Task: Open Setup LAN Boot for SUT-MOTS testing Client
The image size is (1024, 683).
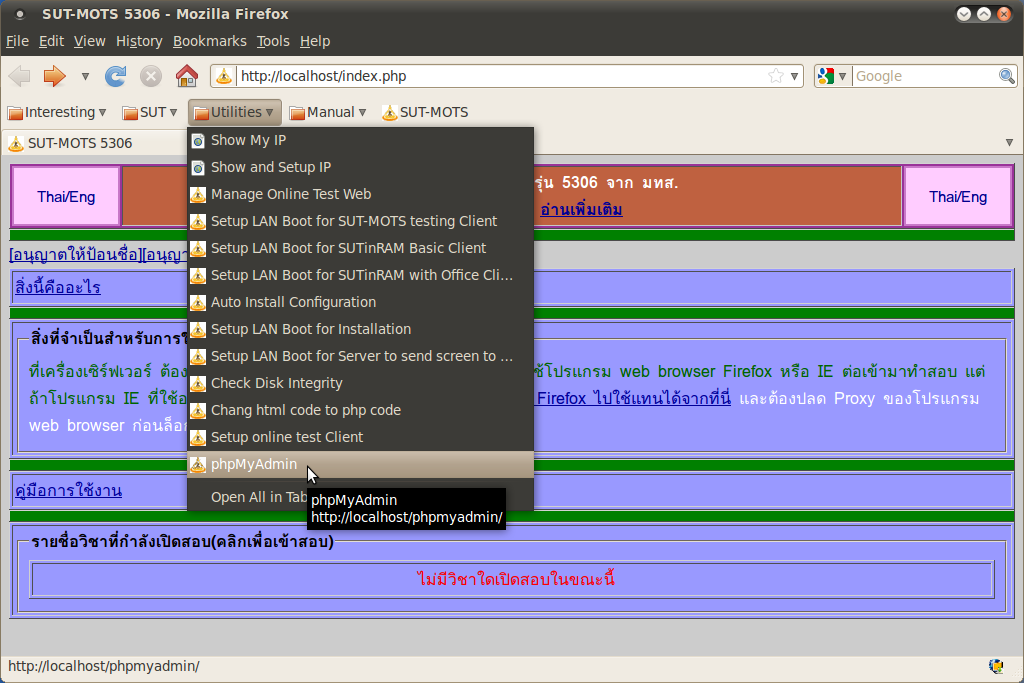Action: tap(360, 221)
